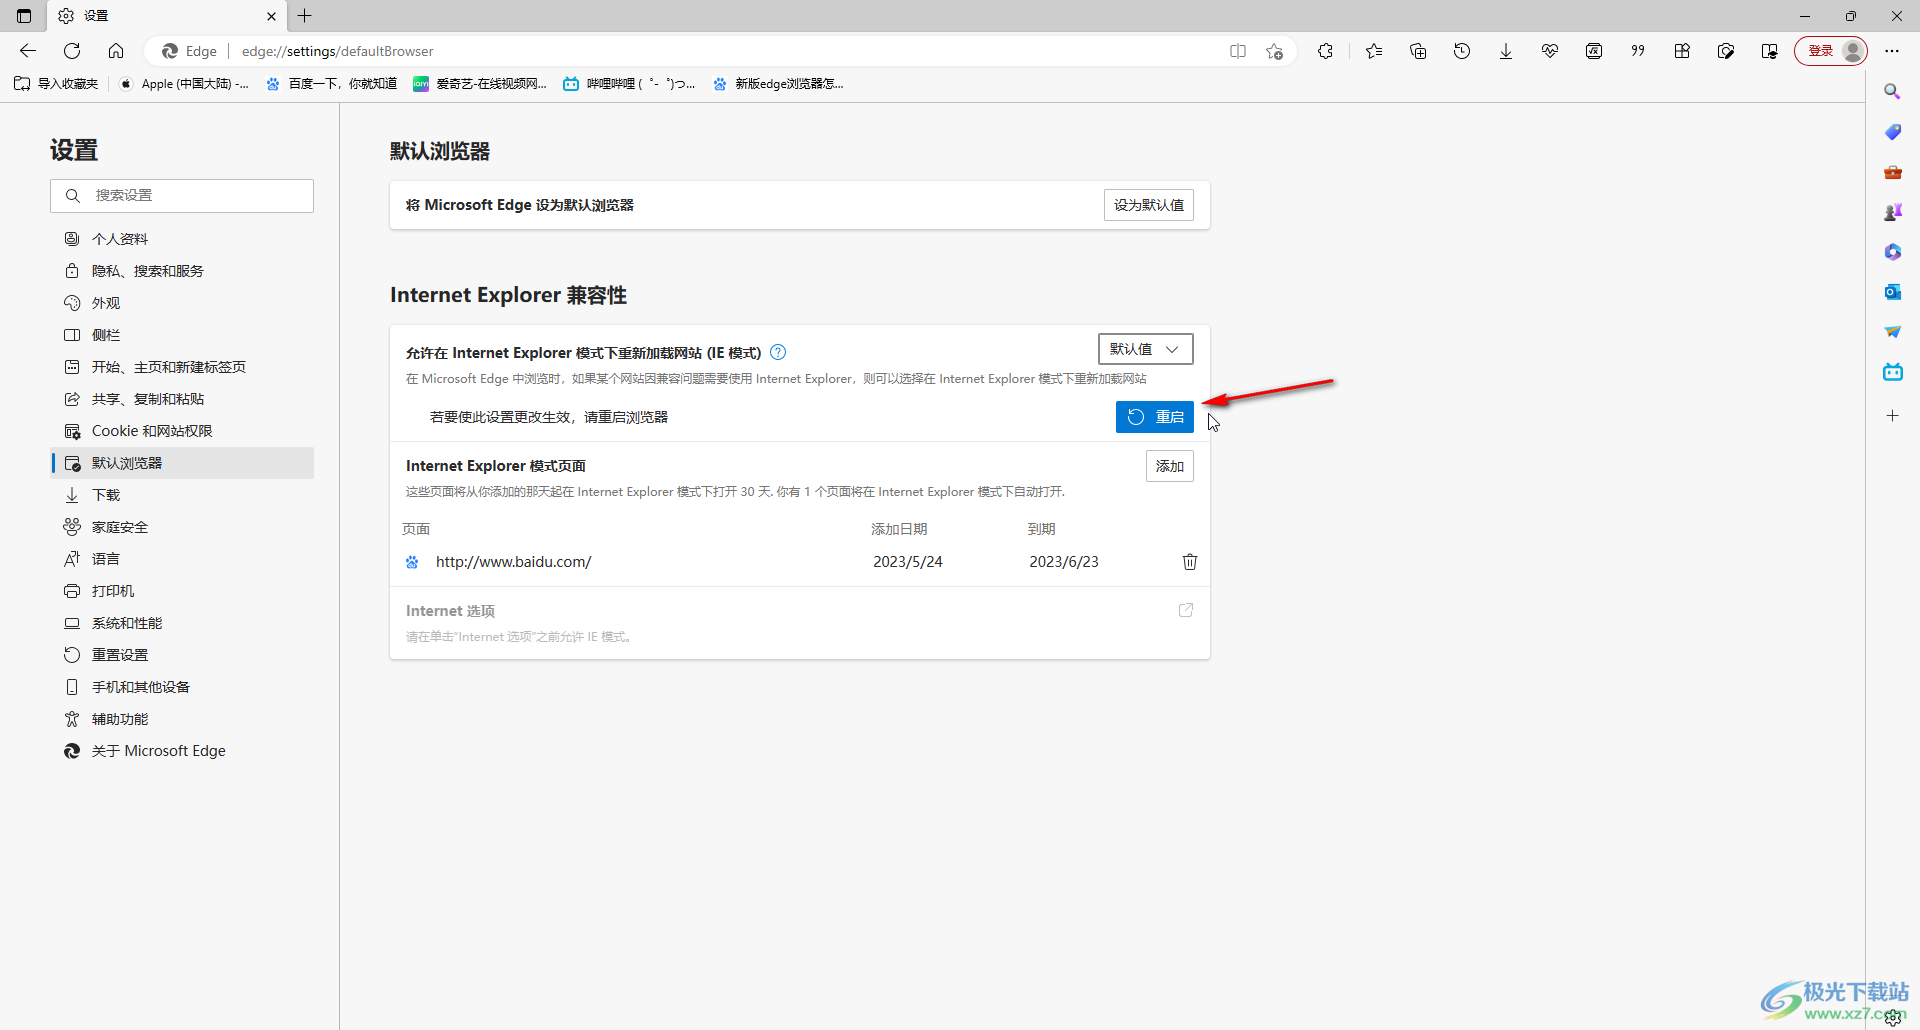
Task: Open 系统和性能 settings section
Action: point(182,623)
